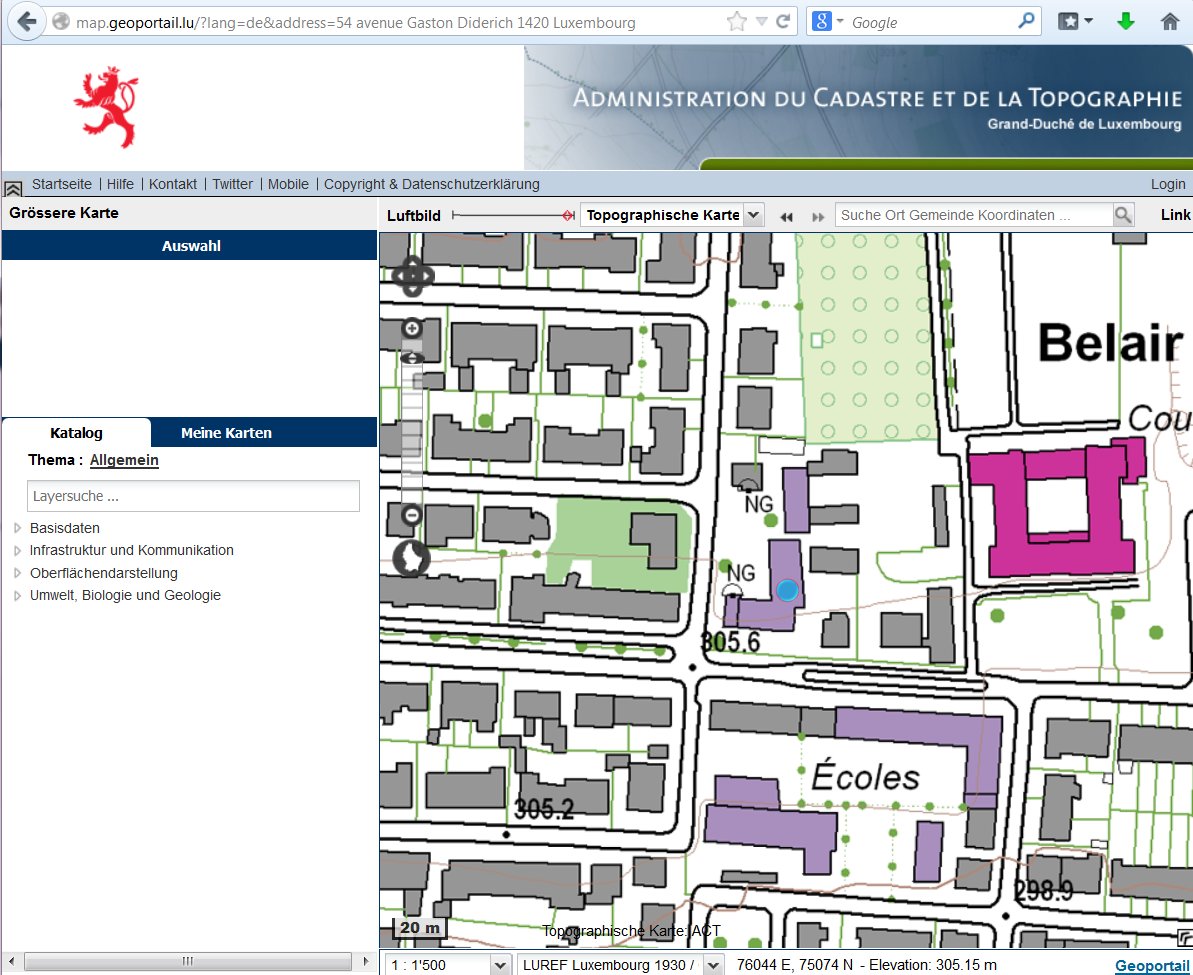
Task: Click the green download arrow in browser
Action: point(1126,21)
